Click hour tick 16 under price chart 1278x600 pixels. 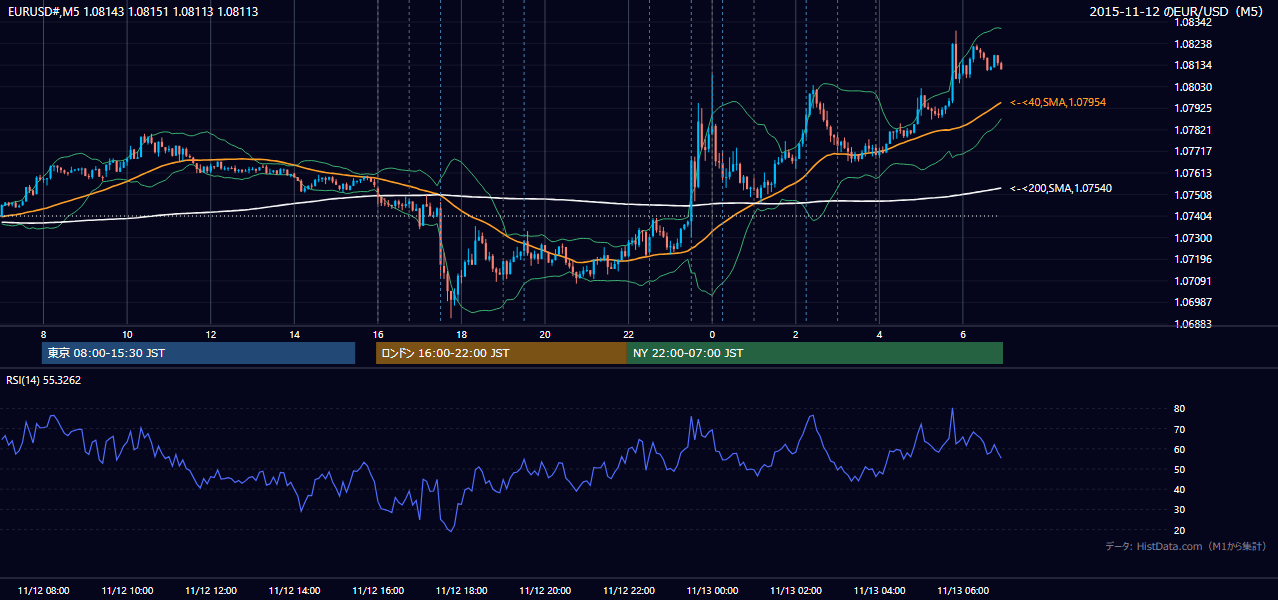click(378, 334)
